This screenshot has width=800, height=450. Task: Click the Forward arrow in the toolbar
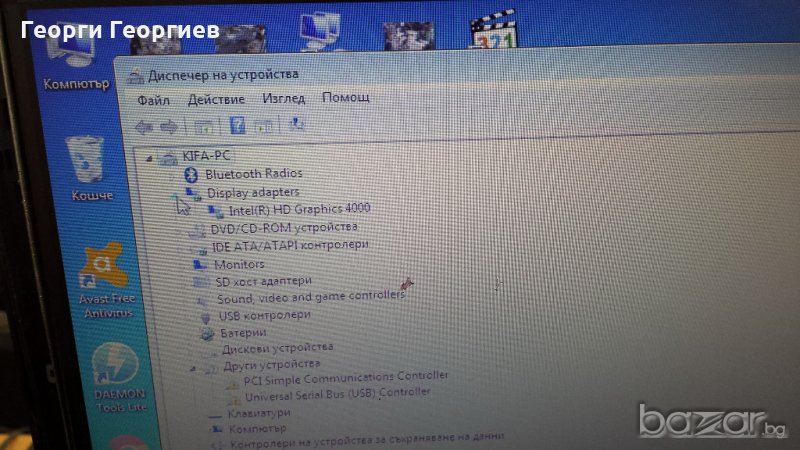pos(168,126)
